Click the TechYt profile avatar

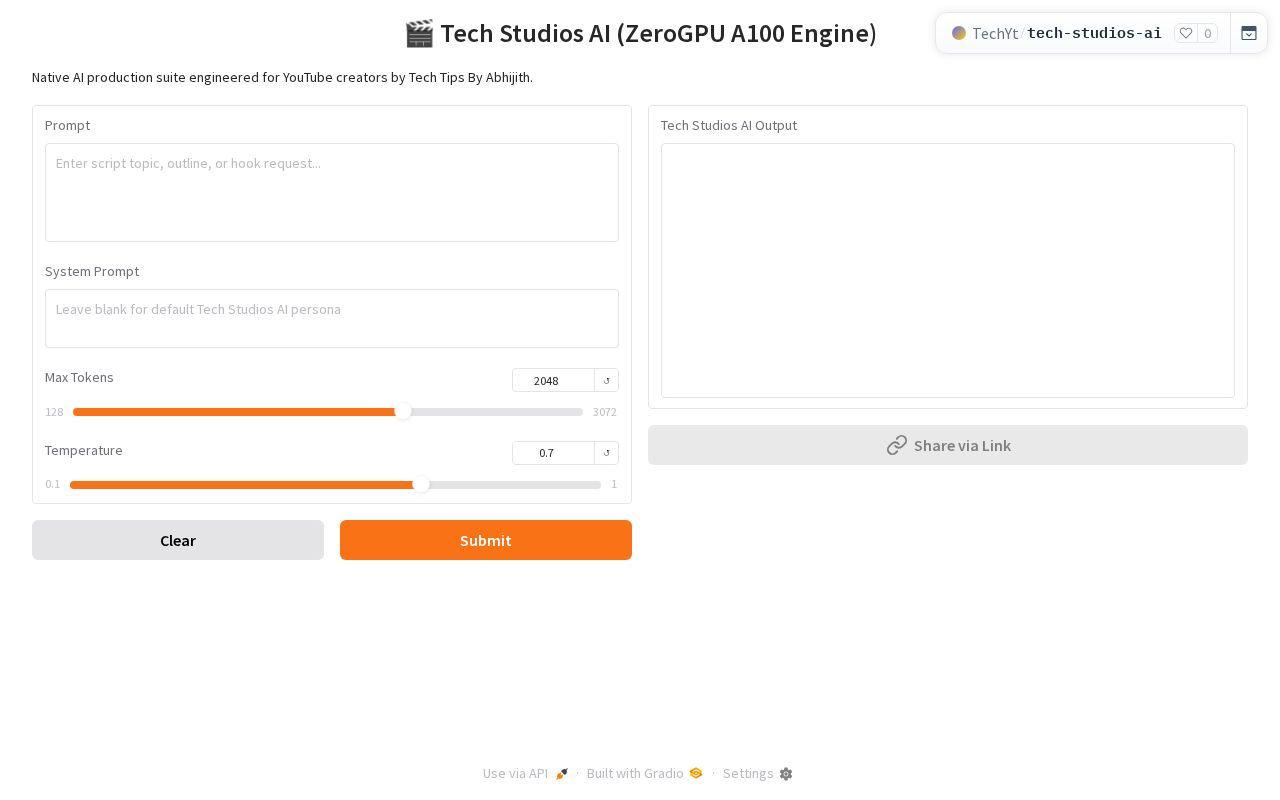[x=959, y=33]
